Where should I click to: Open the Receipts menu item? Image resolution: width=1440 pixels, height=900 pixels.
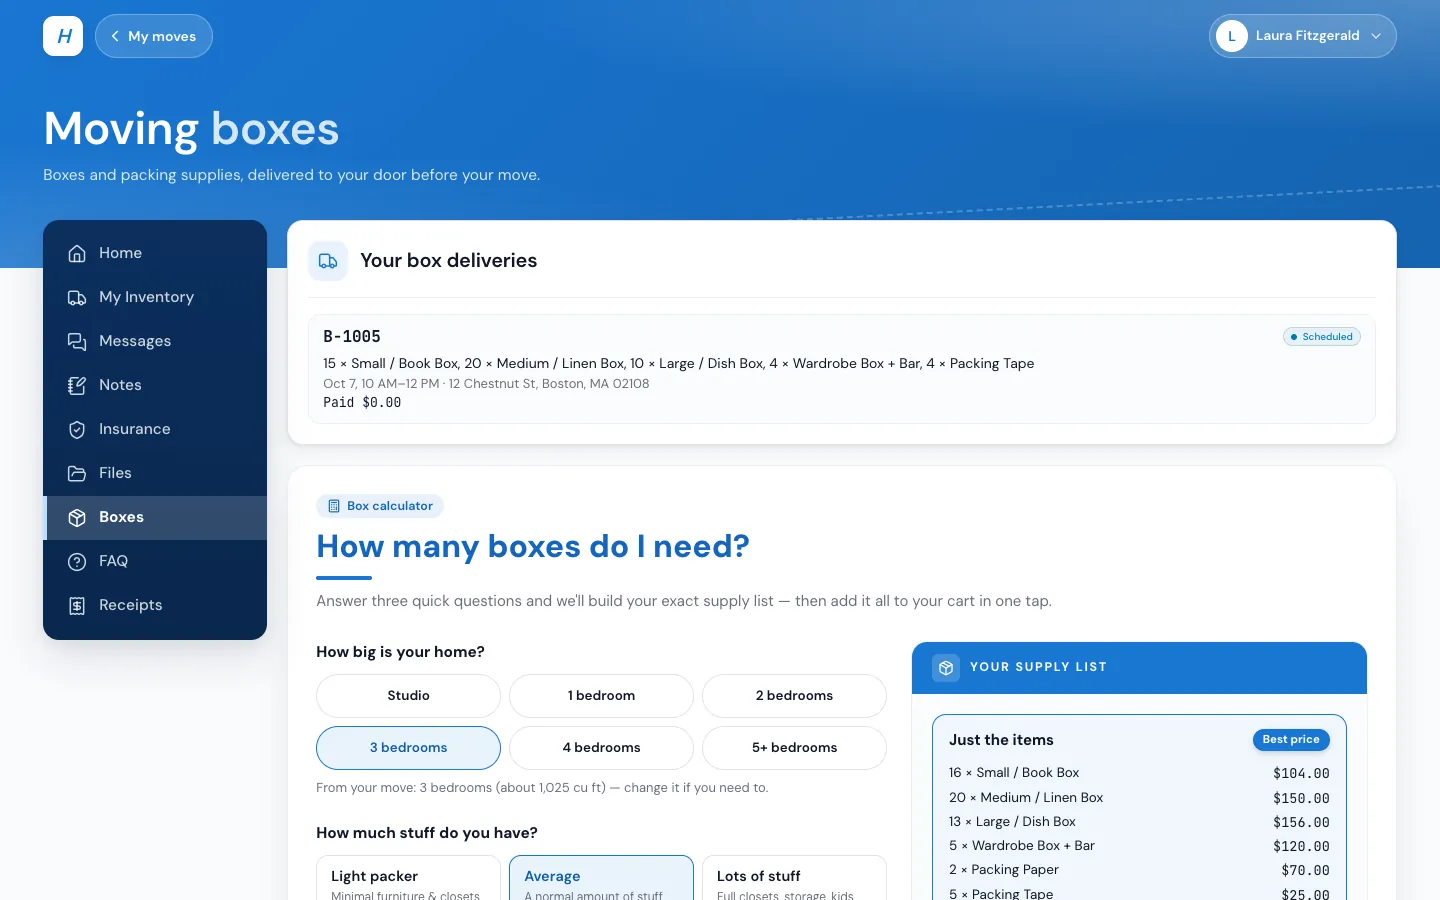pos(155,605)
